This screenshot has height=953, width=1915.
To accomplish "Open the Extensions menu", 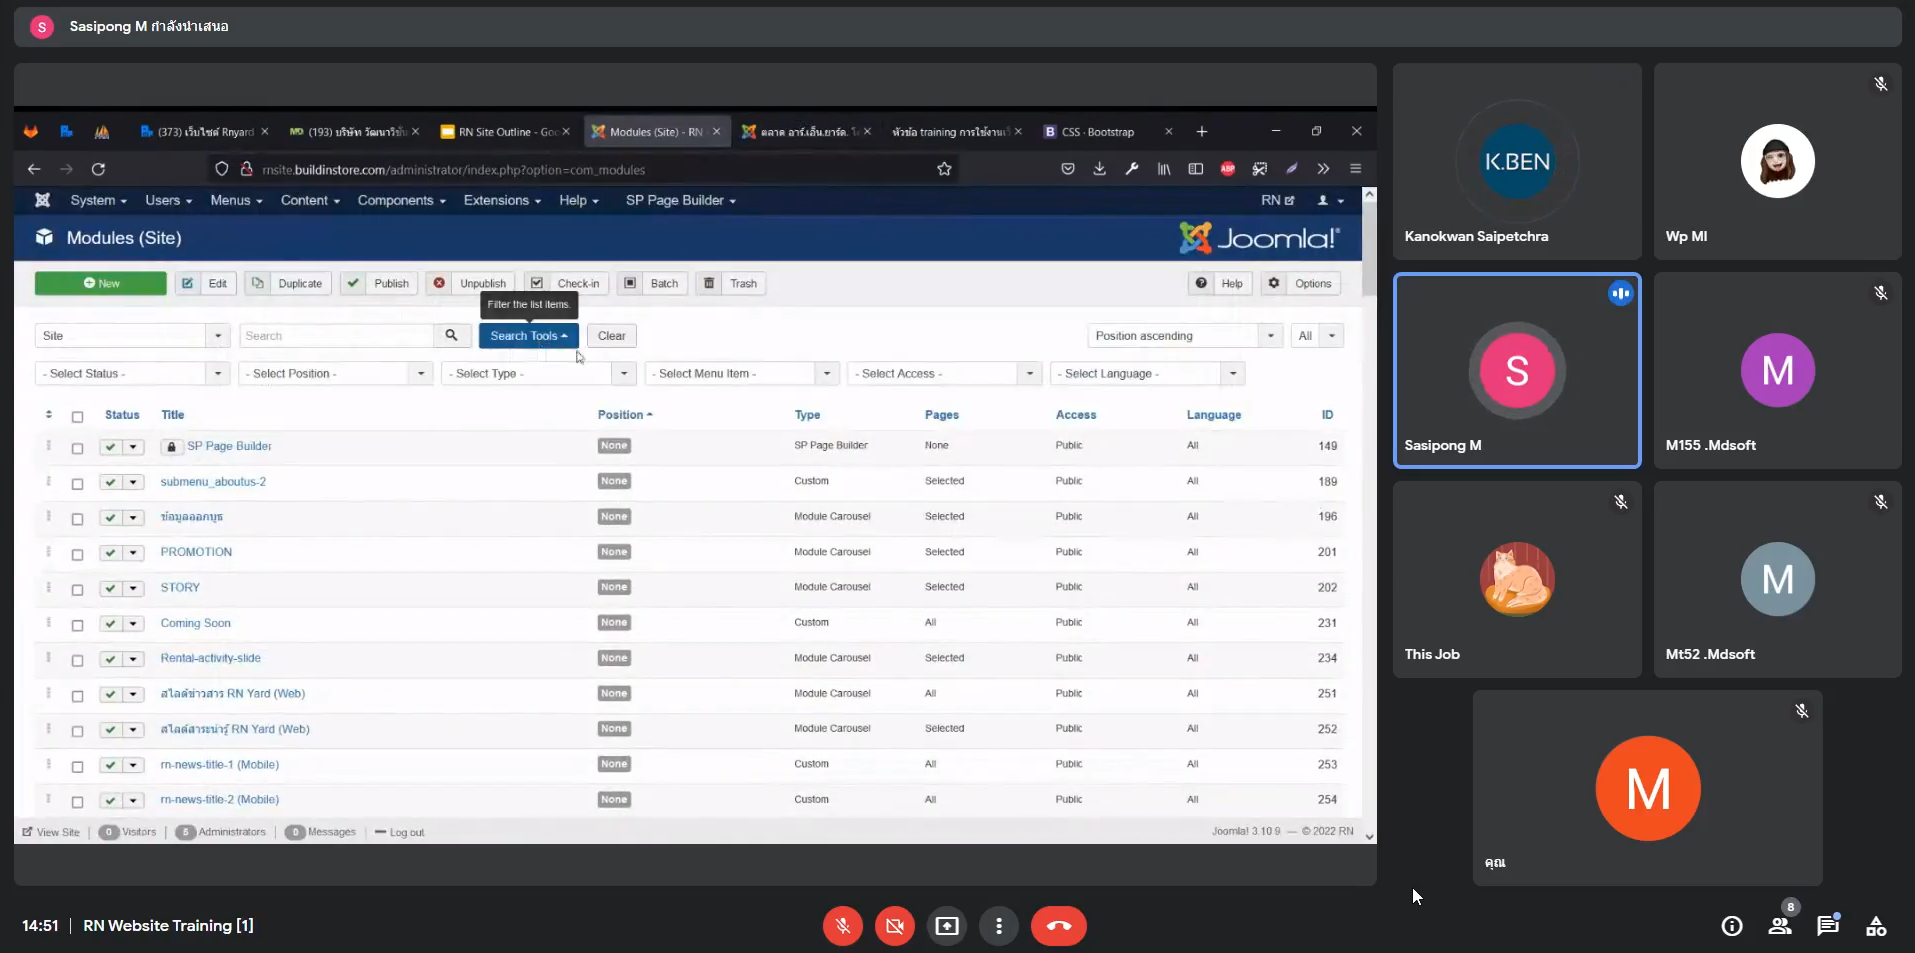I will click(501, 201).
